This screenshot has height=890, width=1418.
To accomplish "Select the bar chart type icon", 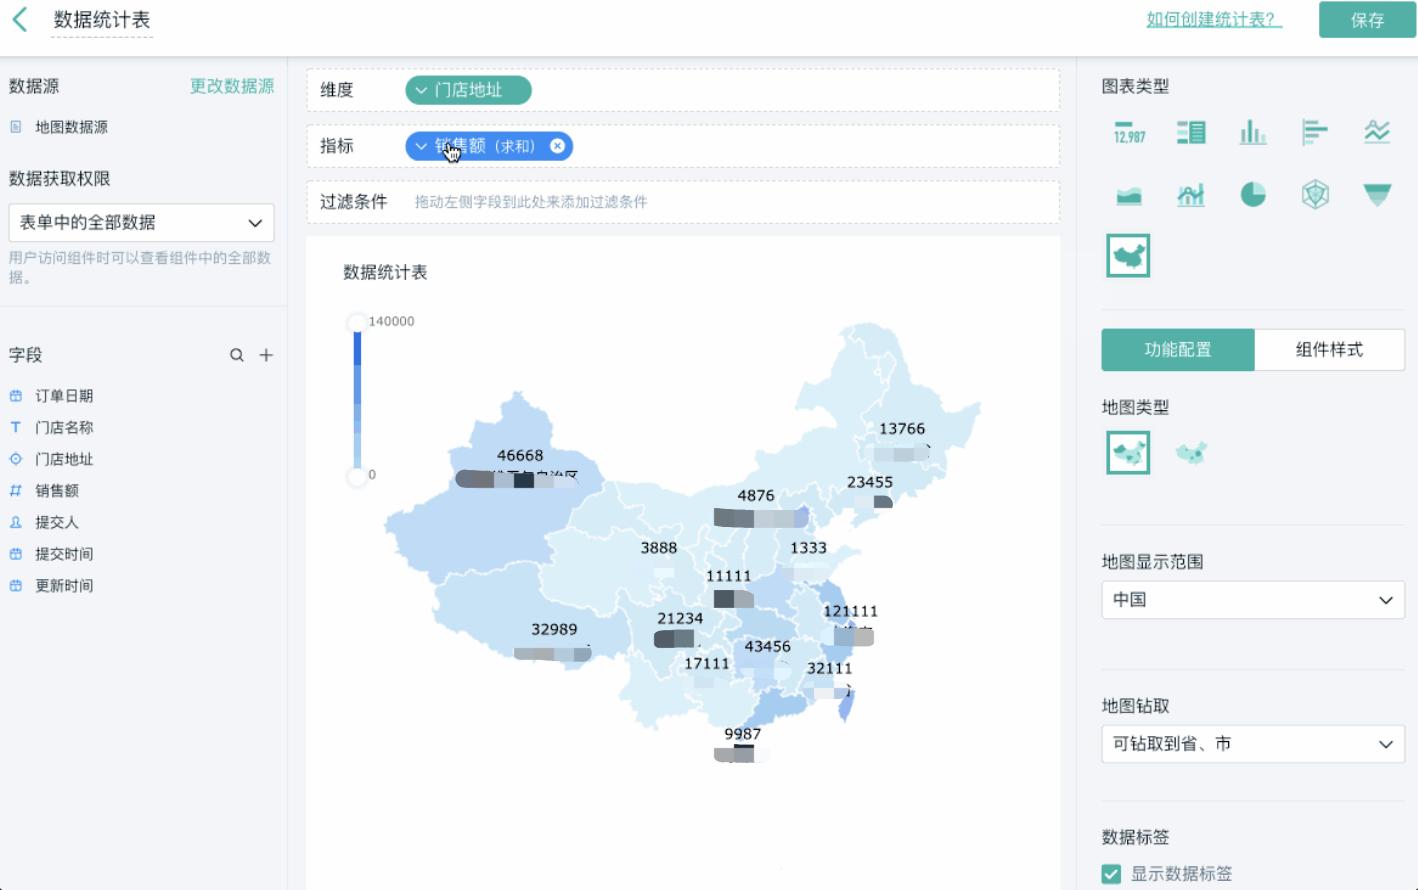I will 1253,131.
